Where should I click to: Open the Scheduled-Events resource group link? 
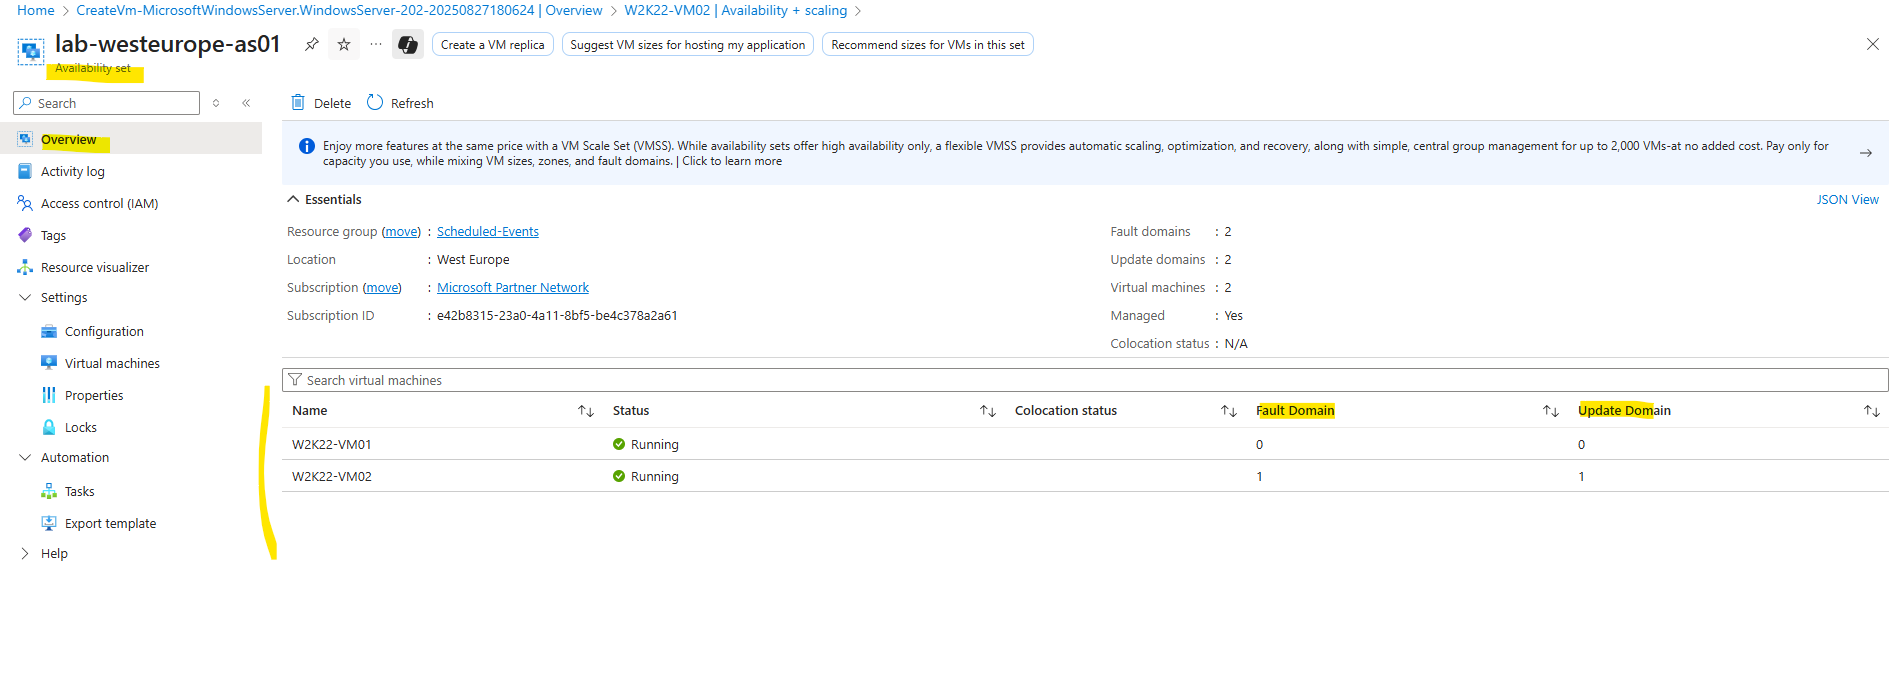488,231
